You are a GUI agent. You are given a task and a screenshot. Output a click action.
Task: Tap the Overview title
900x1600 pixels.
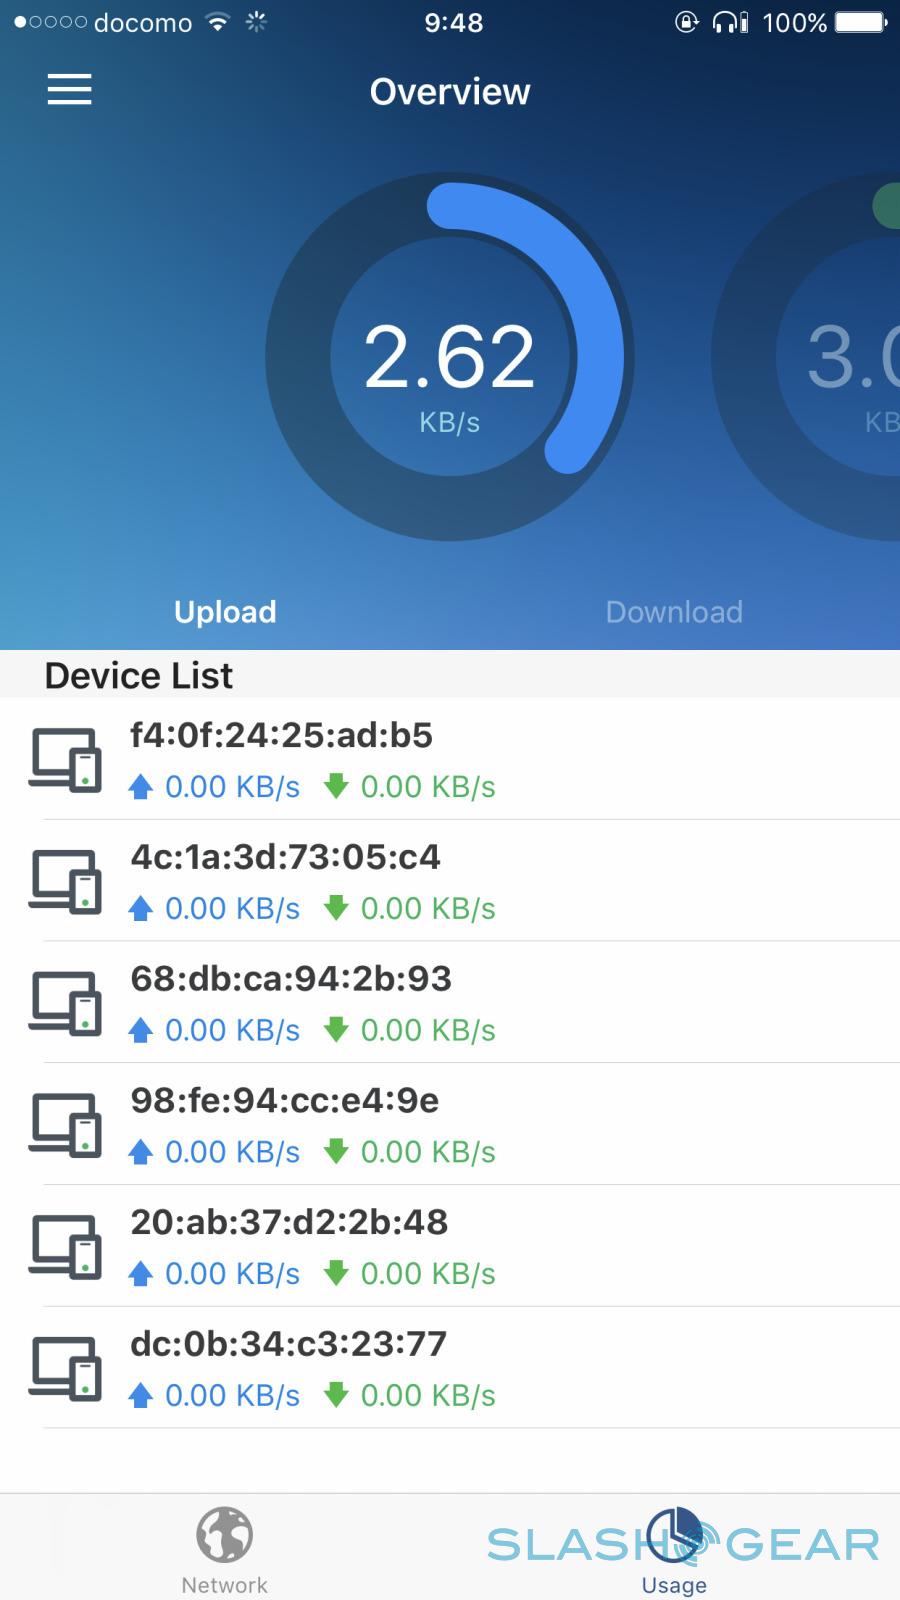coord(449,92)
